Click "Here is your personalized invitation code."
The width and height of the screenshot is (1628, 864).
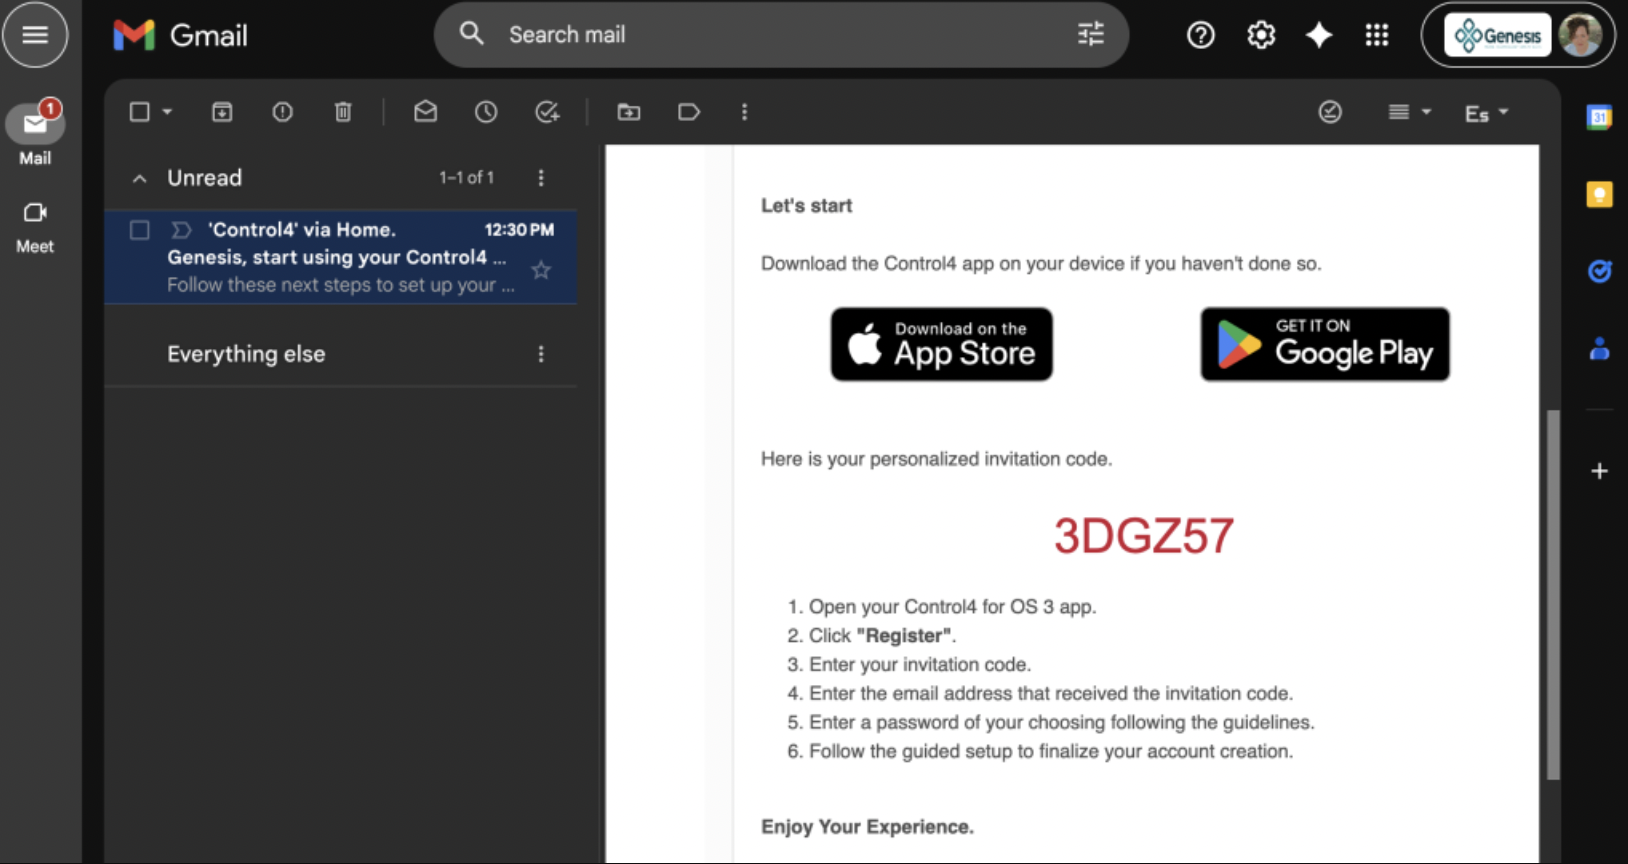936,459
